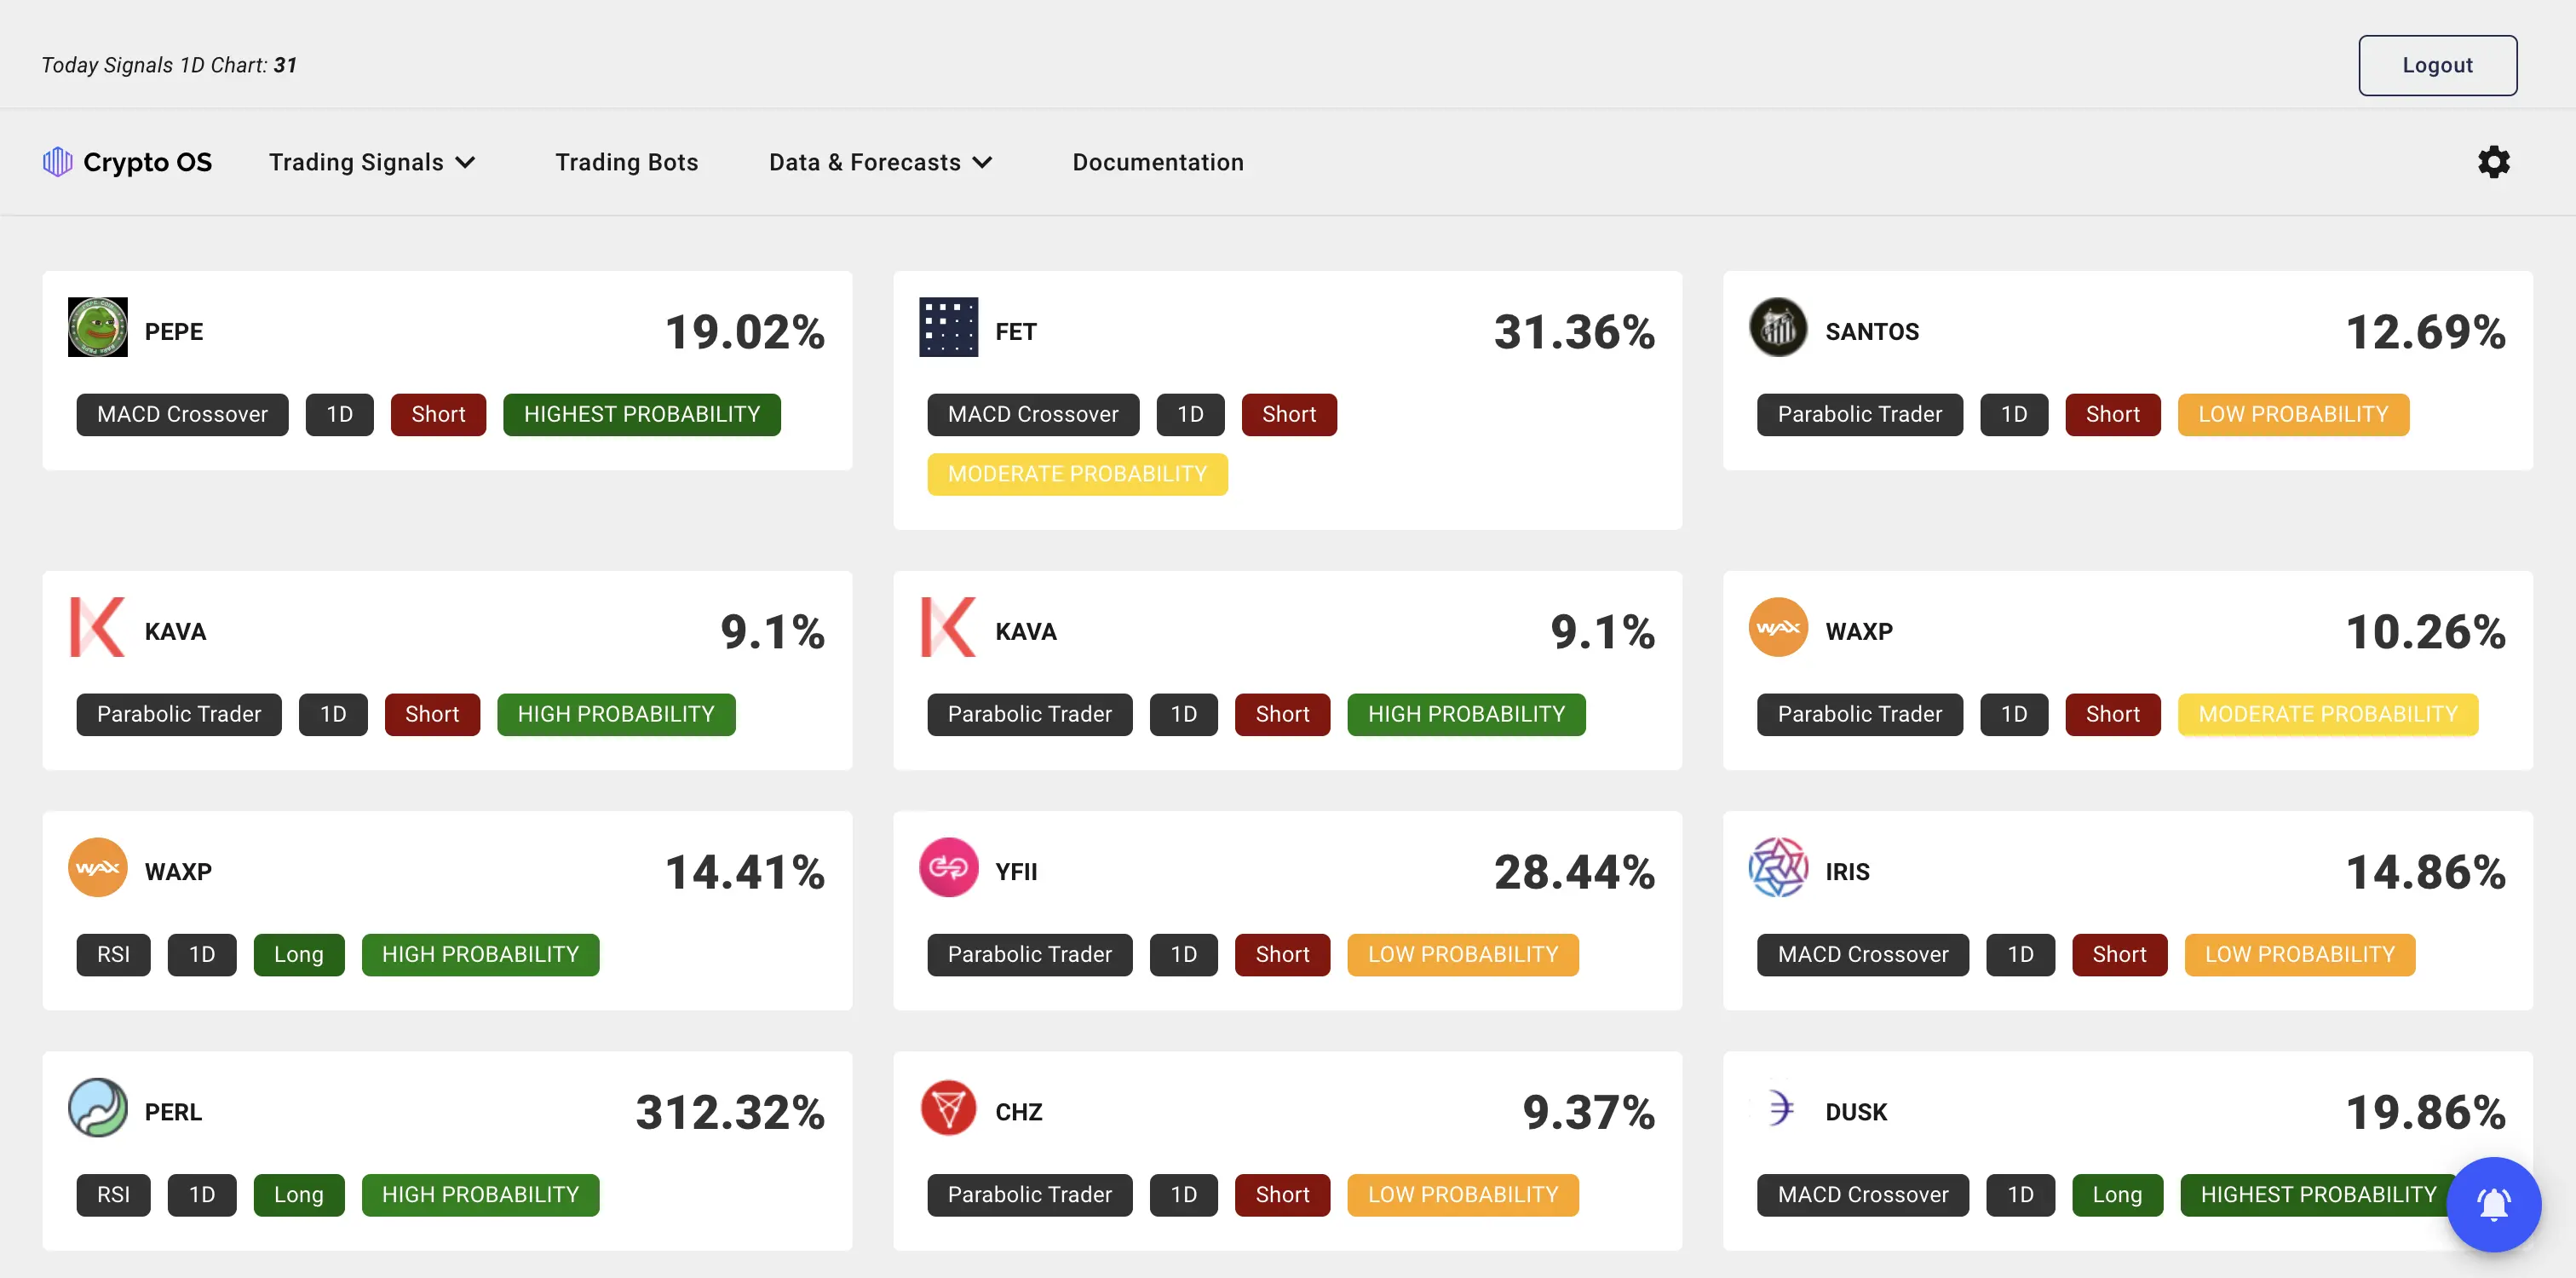Viewport: 2576px width, 1278px height.
Task: Click FET's MODERATE PROBABILITY badge
Action: [x=1077, y=474]
